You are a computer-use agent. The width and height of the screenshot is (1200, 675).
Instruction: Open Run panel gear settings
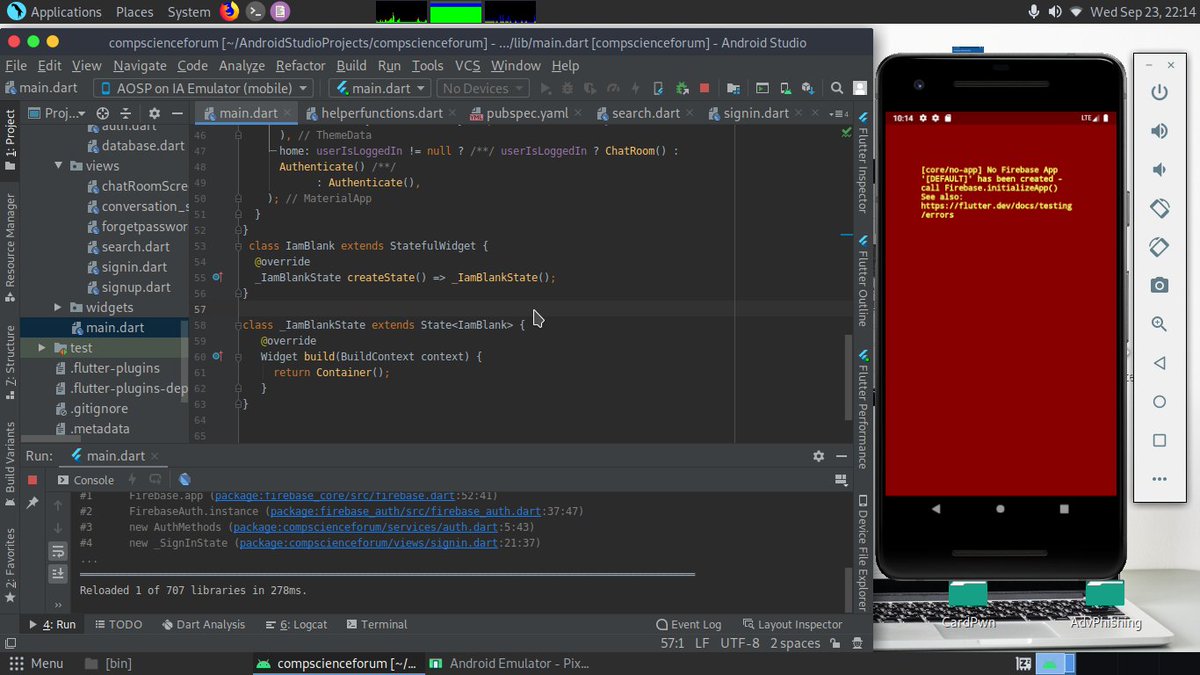[819, 456]
